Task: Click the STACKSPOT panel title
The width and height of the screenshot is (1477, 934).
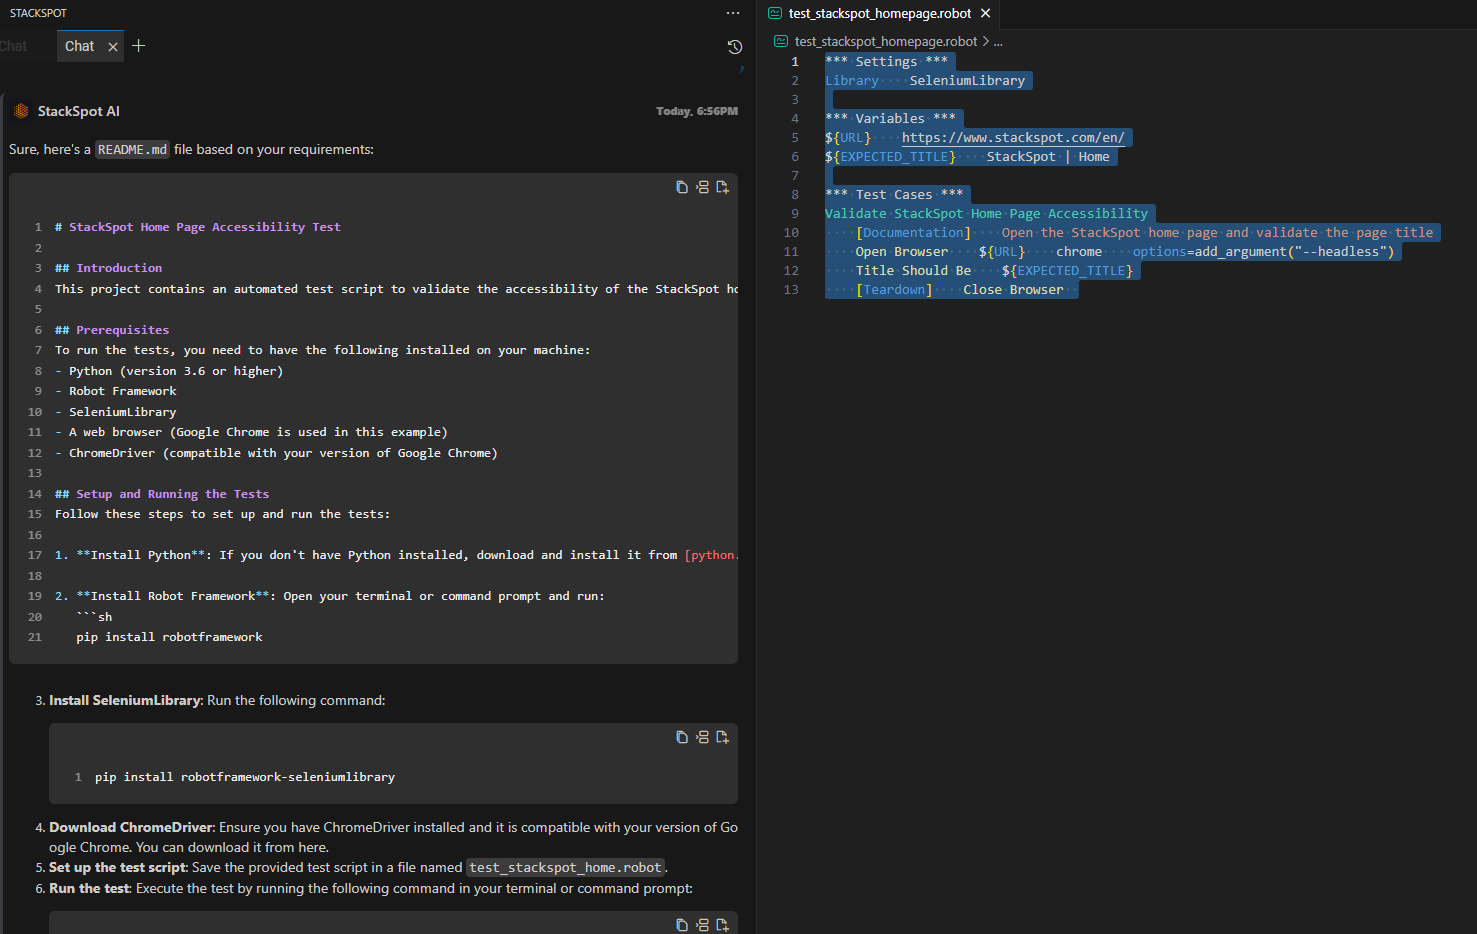Action: tap(38, 13)
